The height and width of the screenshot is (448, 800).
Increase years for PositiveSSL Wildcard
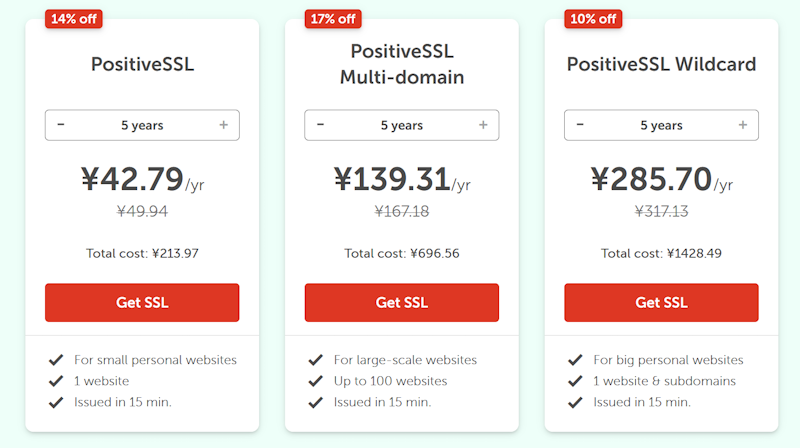[743, 125]
